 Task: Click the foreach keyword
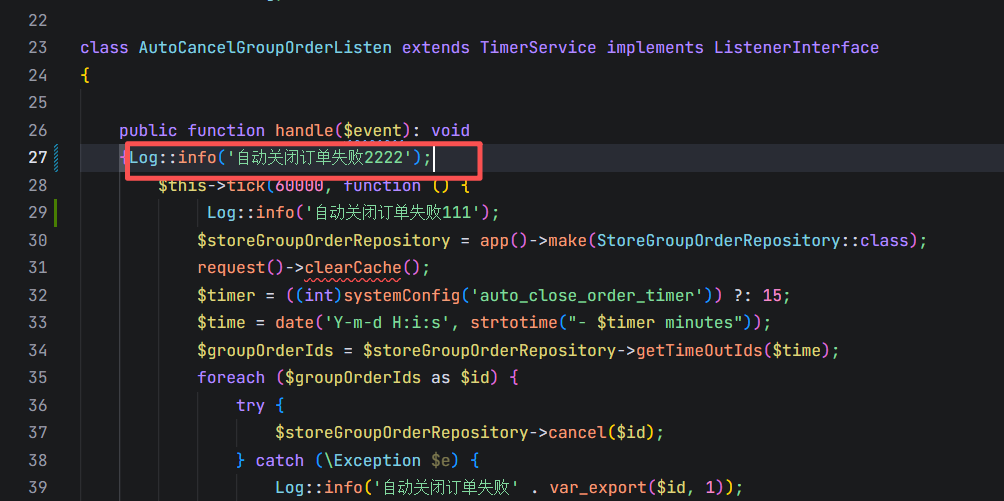[x=231, y=377]
